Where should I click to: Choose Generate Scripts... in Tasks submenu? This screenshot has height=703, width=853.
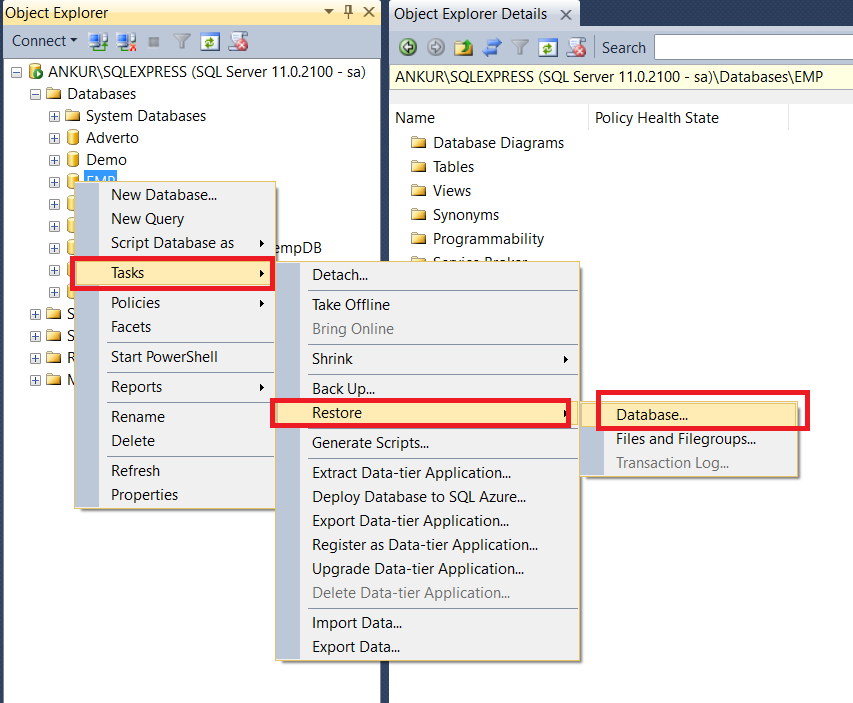coord(428,443)
